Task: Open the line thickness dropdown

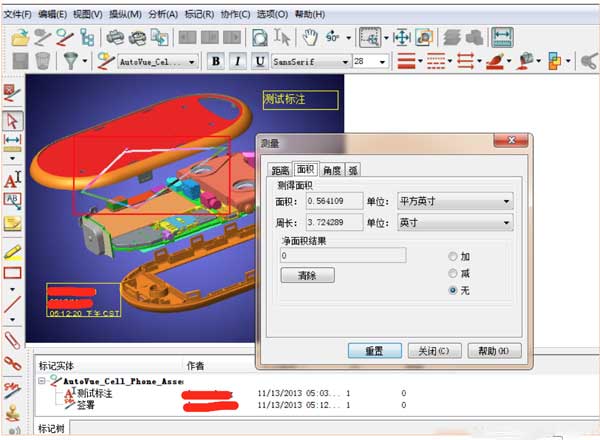Action: coord(420,61)
